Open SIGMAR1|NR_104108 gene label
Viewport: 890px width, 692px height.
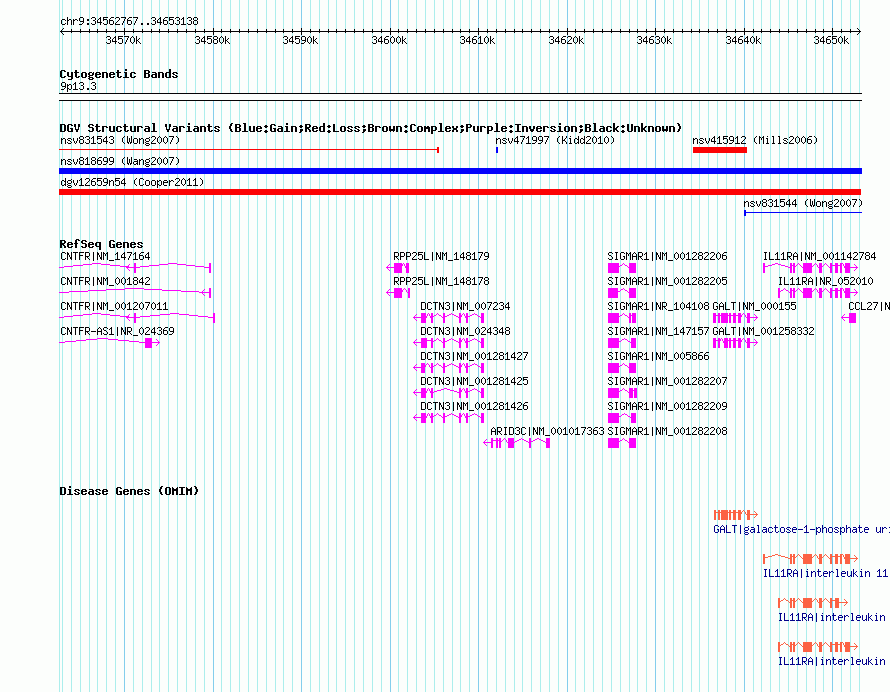pyautogui.click(x=658, y=307)
